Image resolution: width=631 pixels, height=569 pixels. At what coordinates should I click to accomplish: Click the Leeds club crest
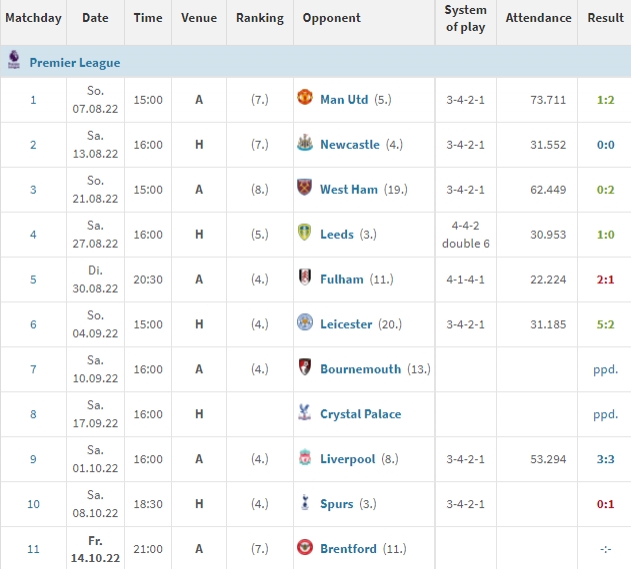(305, 232)
